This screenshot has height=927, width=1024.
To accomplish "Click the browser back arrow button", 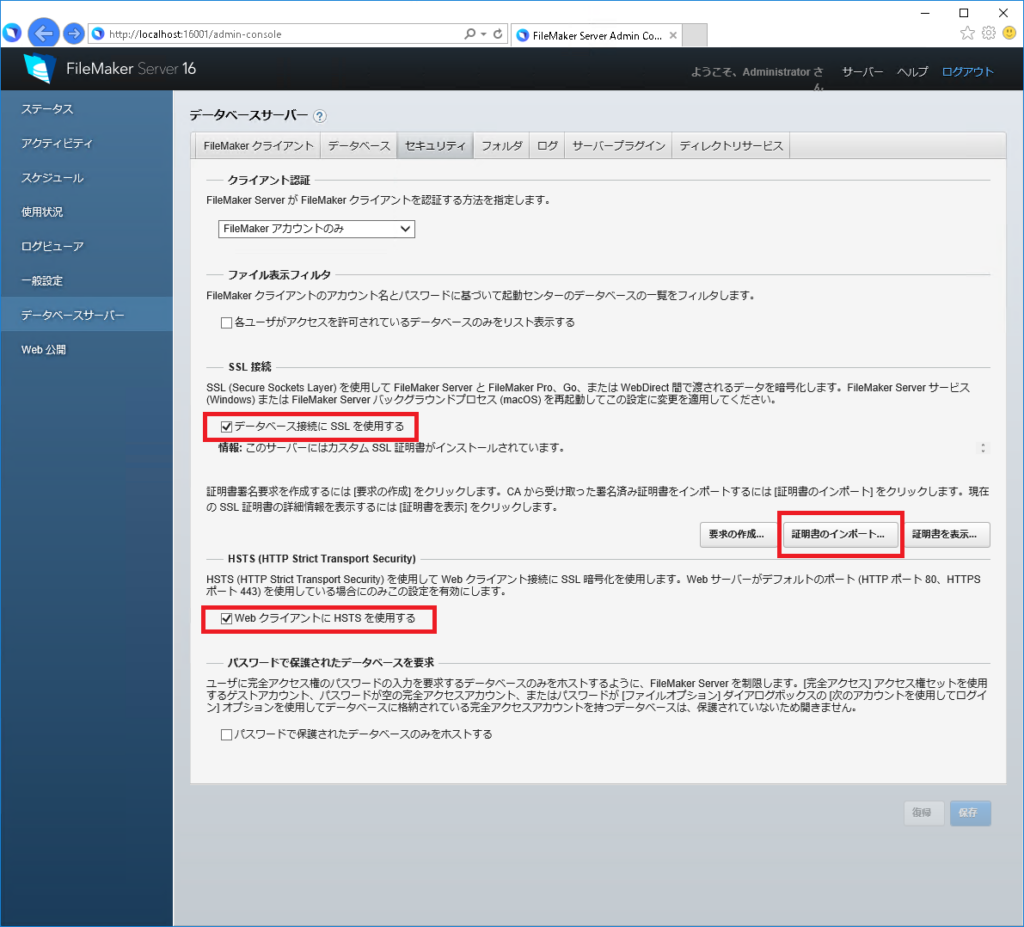I will (43, 33).
